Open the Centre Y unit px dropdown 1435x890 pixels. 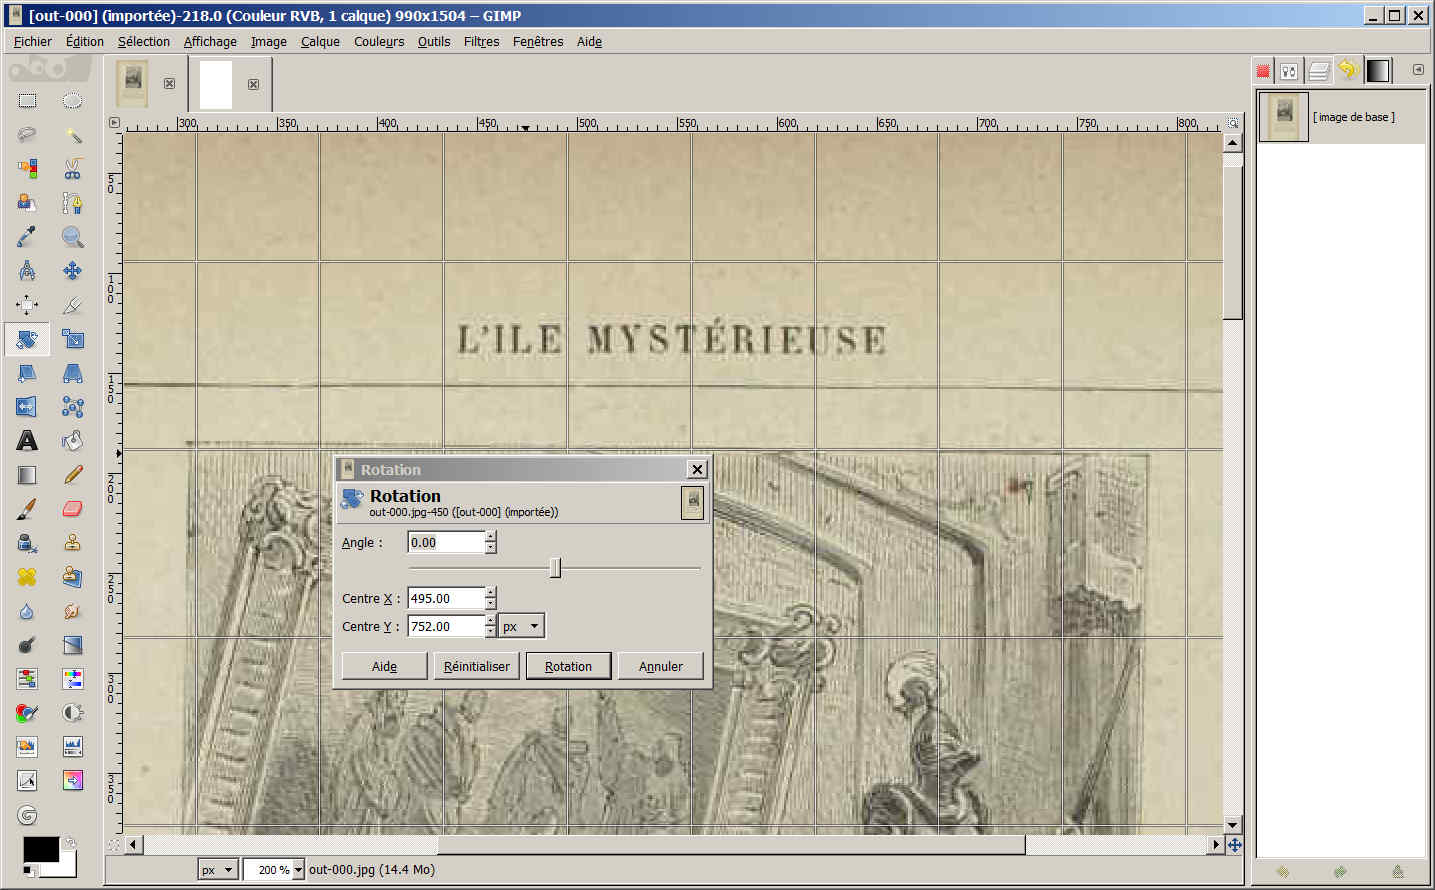[x=534, y=627]
